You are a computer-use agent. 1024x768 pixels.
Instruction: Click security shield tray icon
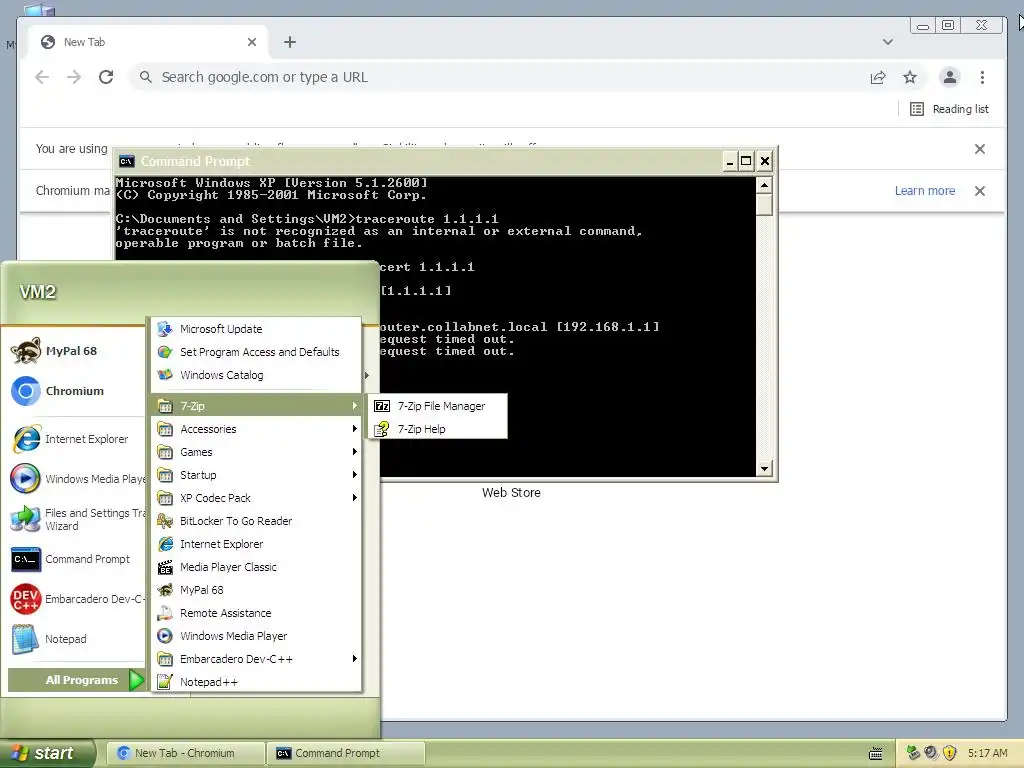(950, 753)
